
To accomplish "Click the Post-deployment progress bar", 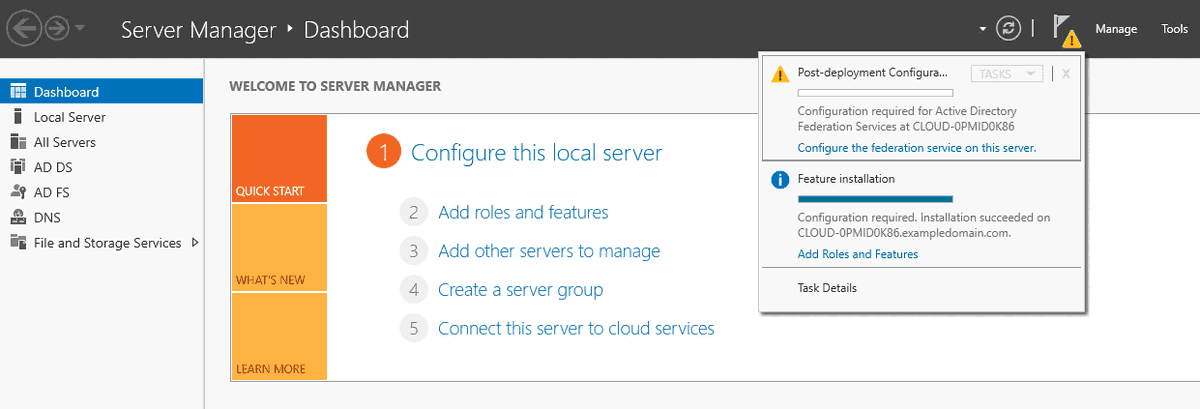I will click(875, 93).
